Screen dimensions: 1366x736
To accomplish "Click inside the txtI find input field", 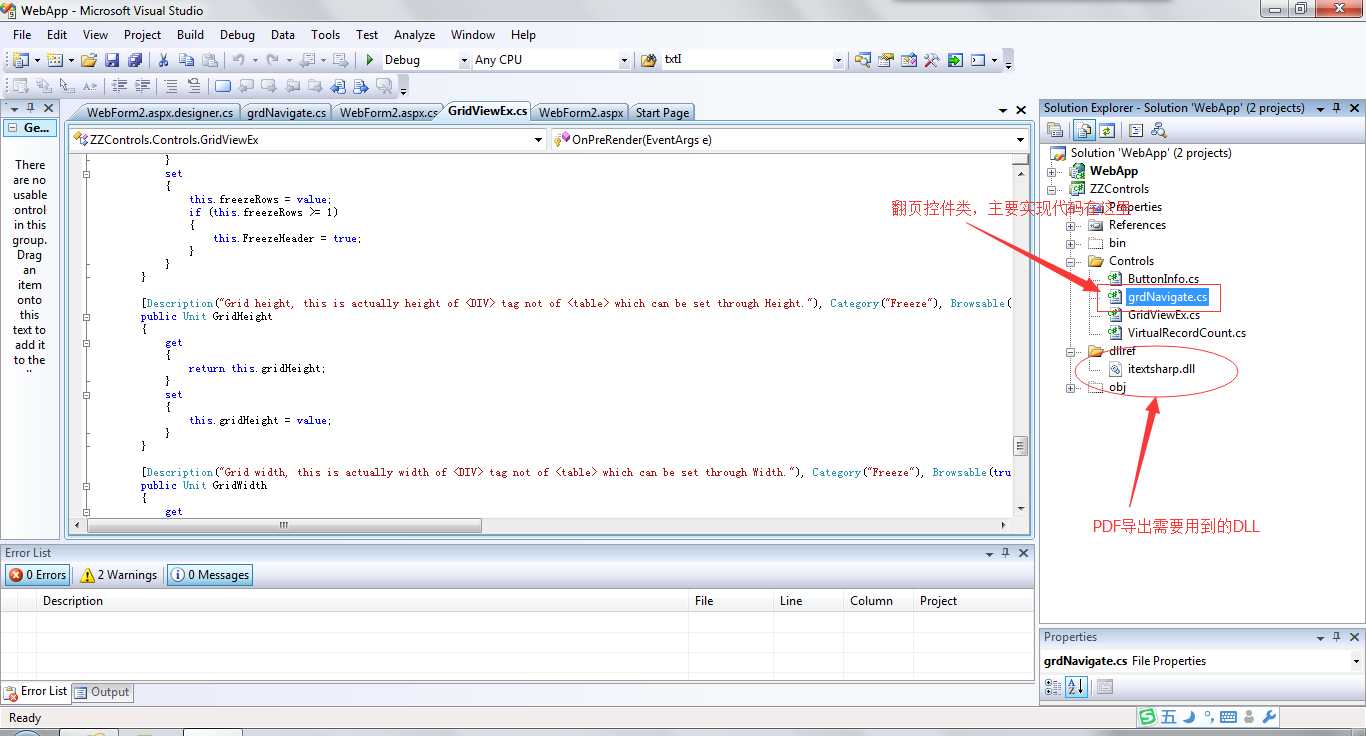I will [746, 60].
